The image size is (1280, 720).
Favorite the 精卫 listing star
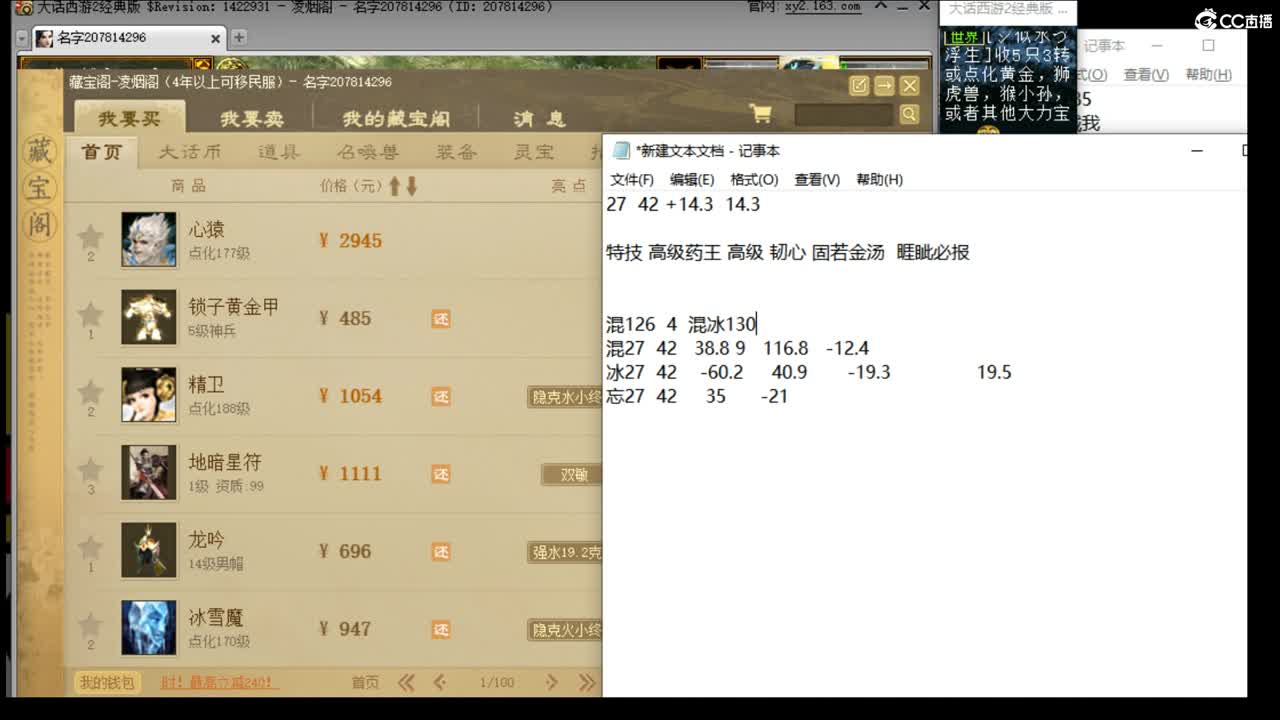point(91,392)
